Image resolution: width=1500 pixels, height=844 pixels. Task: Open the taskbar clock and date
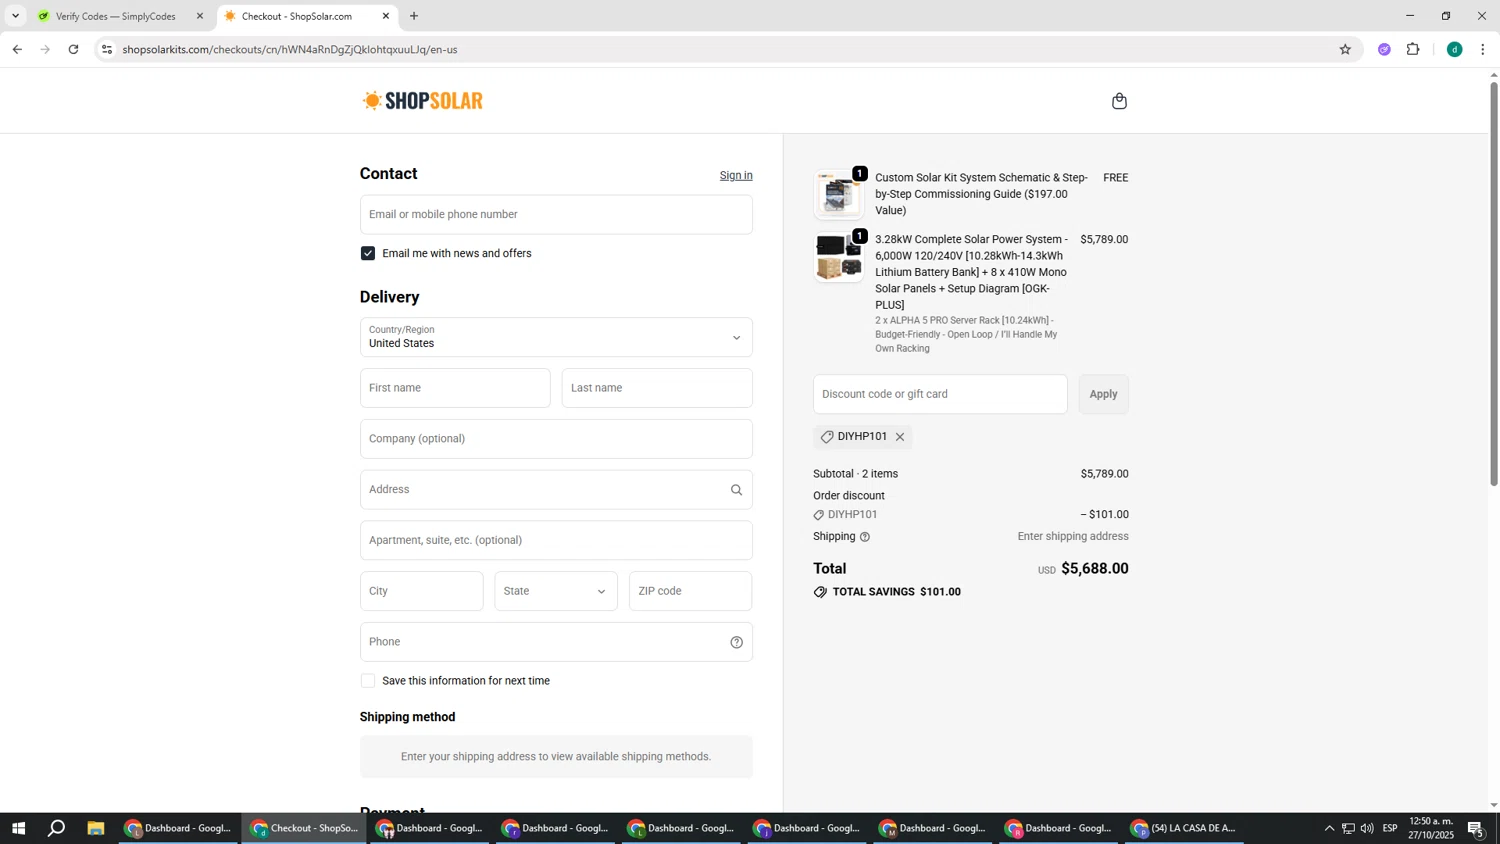tap(1431, 828)
